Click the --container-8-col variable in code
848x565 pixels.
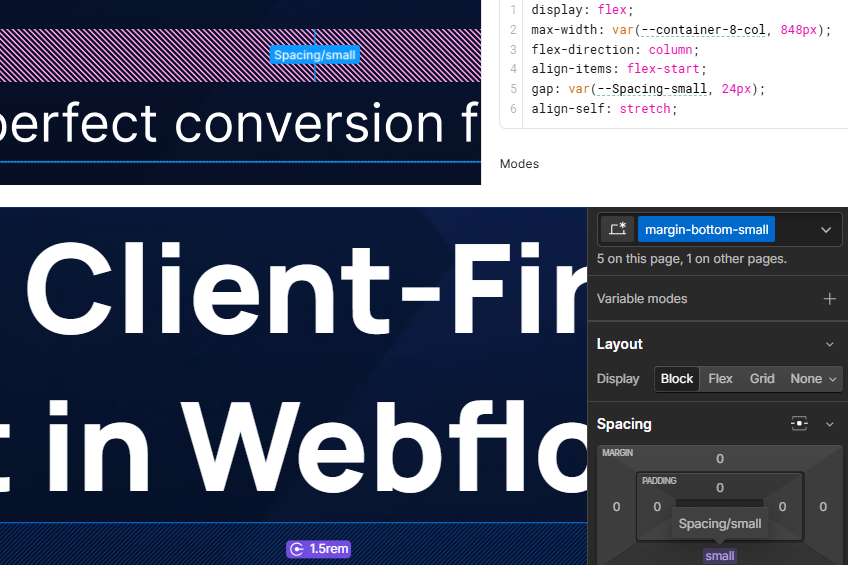pos(703,30)
